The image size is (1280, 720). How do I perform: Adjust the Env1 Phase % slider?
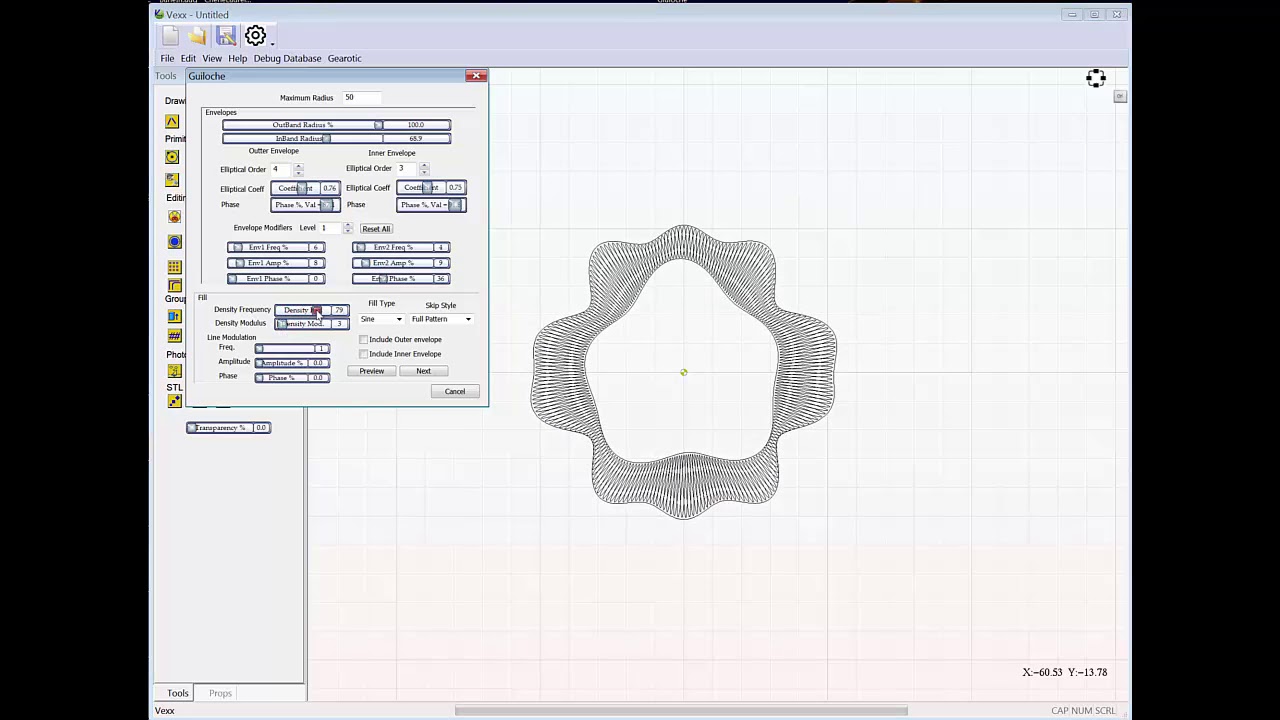[276, 279]
